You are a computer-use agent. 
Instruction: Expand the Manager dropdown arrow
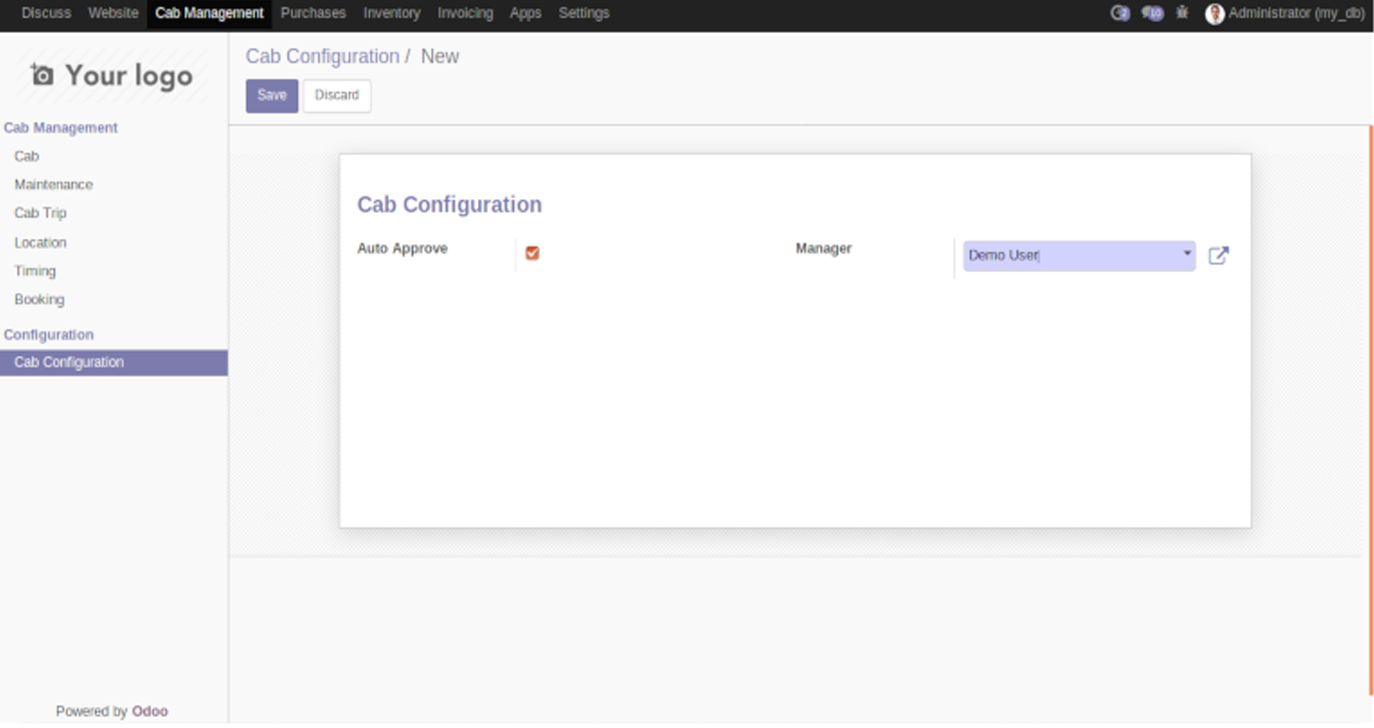tap(1187, 254)
